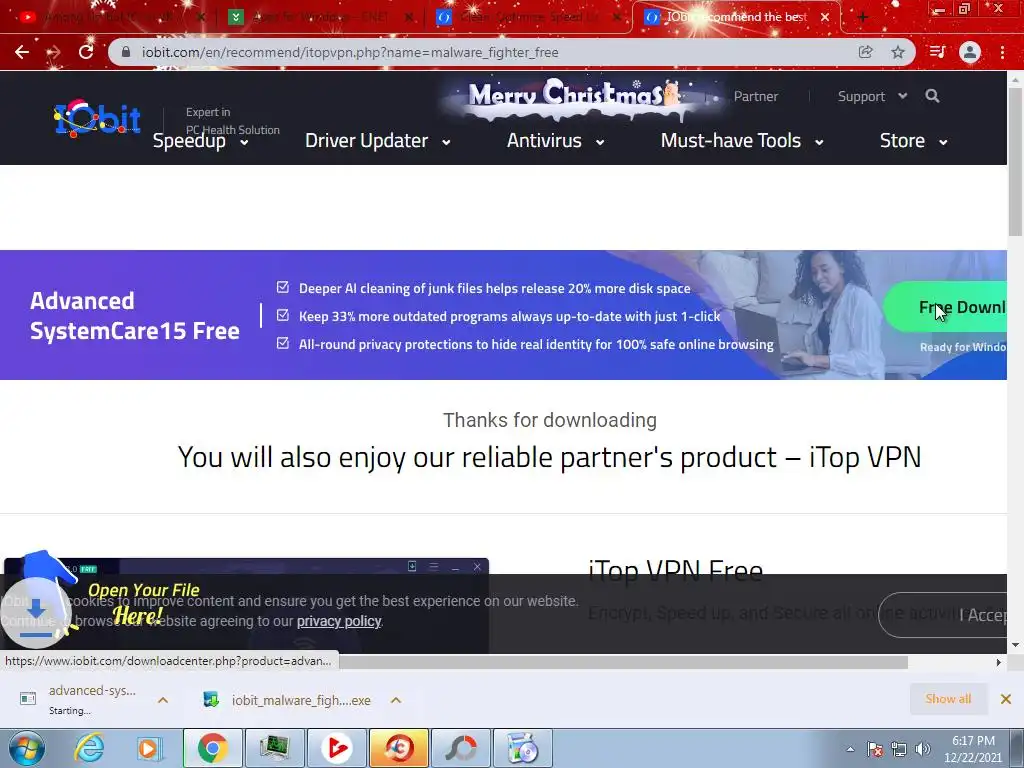Open Windows Start menu orb

27,748
